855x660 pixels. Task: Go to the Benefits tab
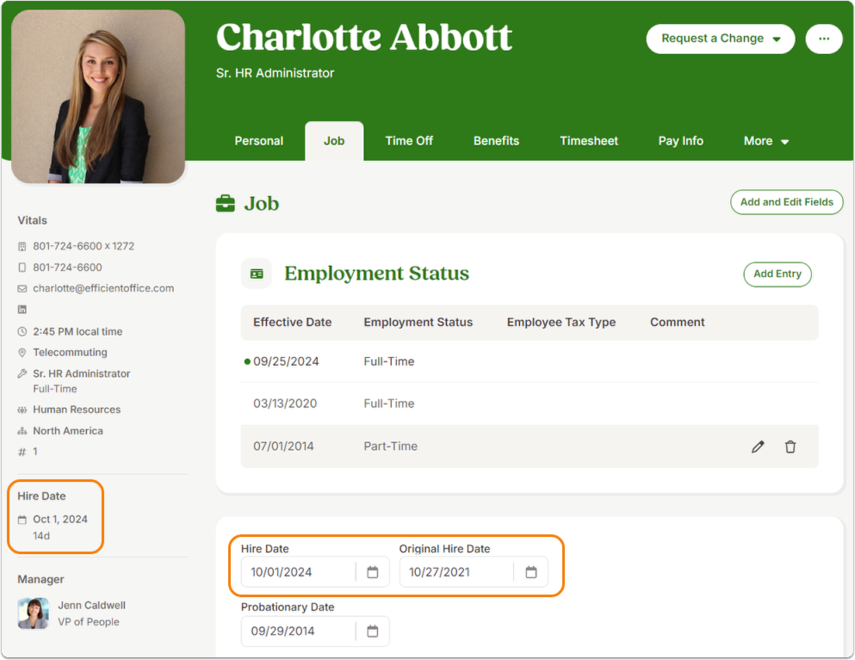(x=496, y=141)
